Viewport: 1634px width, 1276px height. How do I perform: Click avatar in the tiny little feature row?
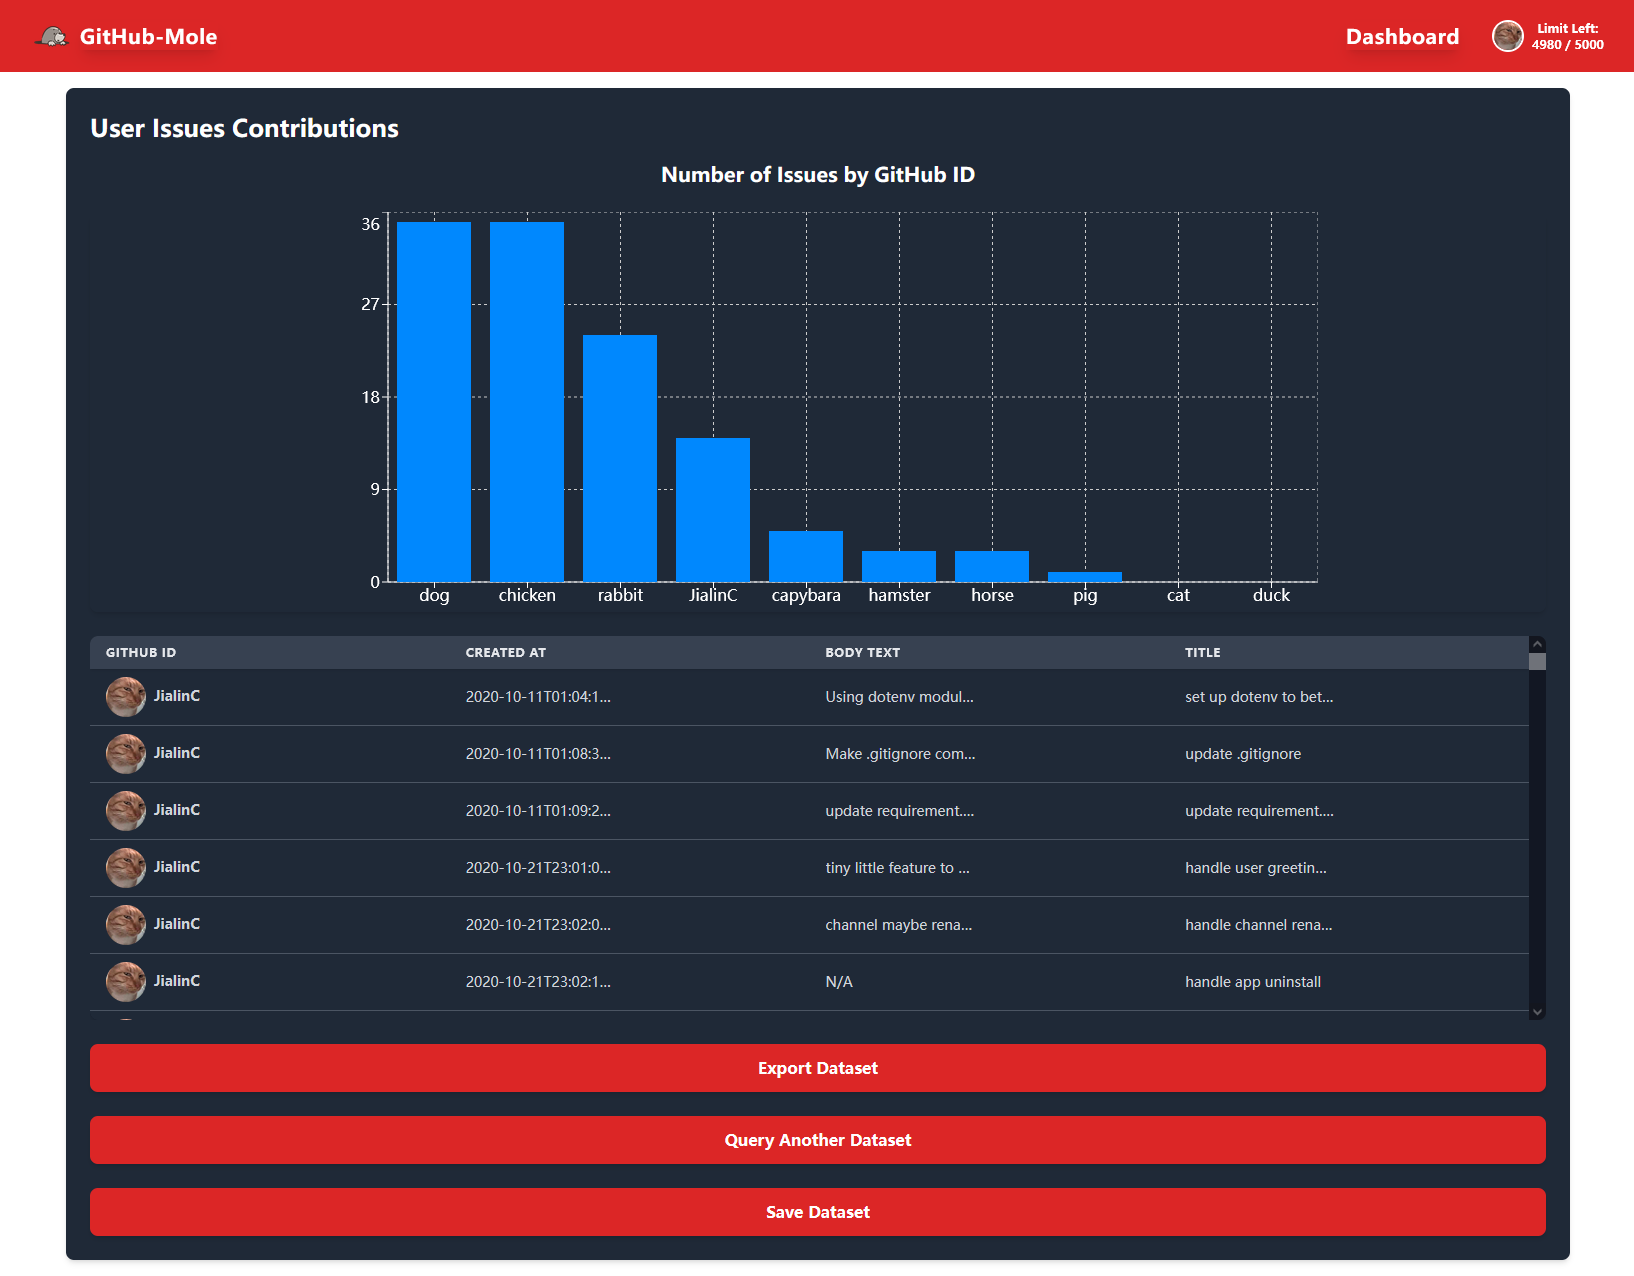point(126,868)
